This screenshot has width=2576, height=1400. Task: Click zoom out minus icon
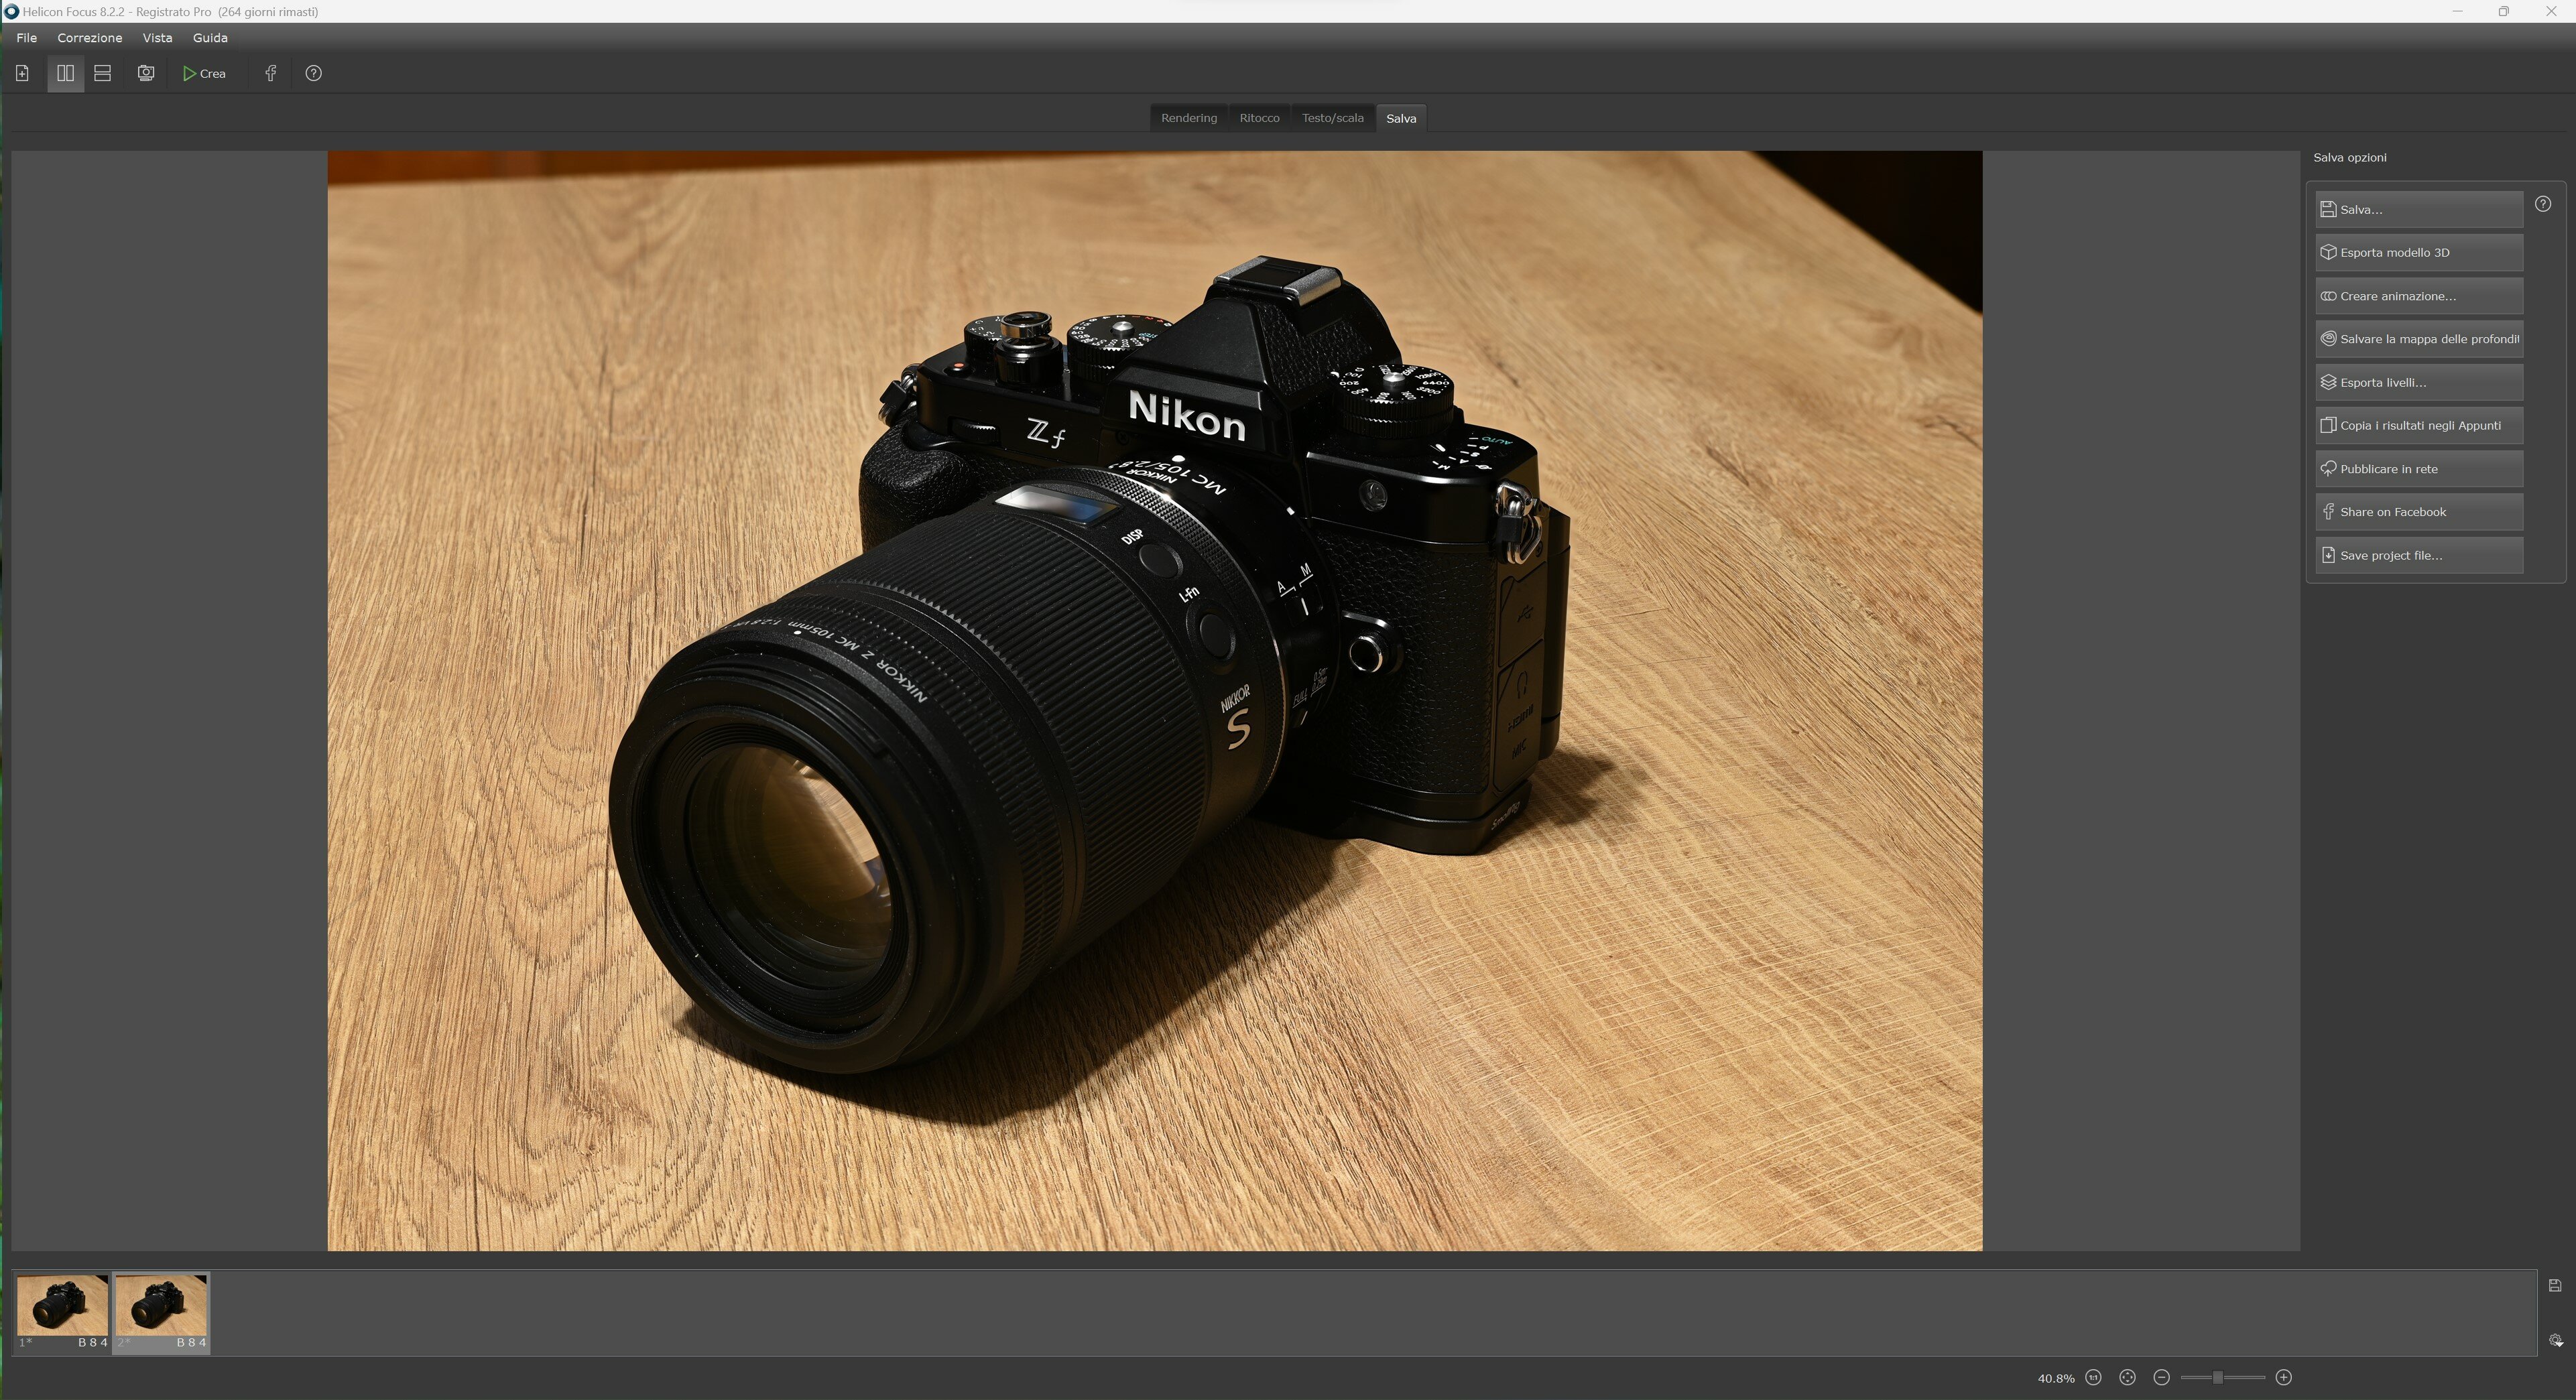coord(2161,1378)
